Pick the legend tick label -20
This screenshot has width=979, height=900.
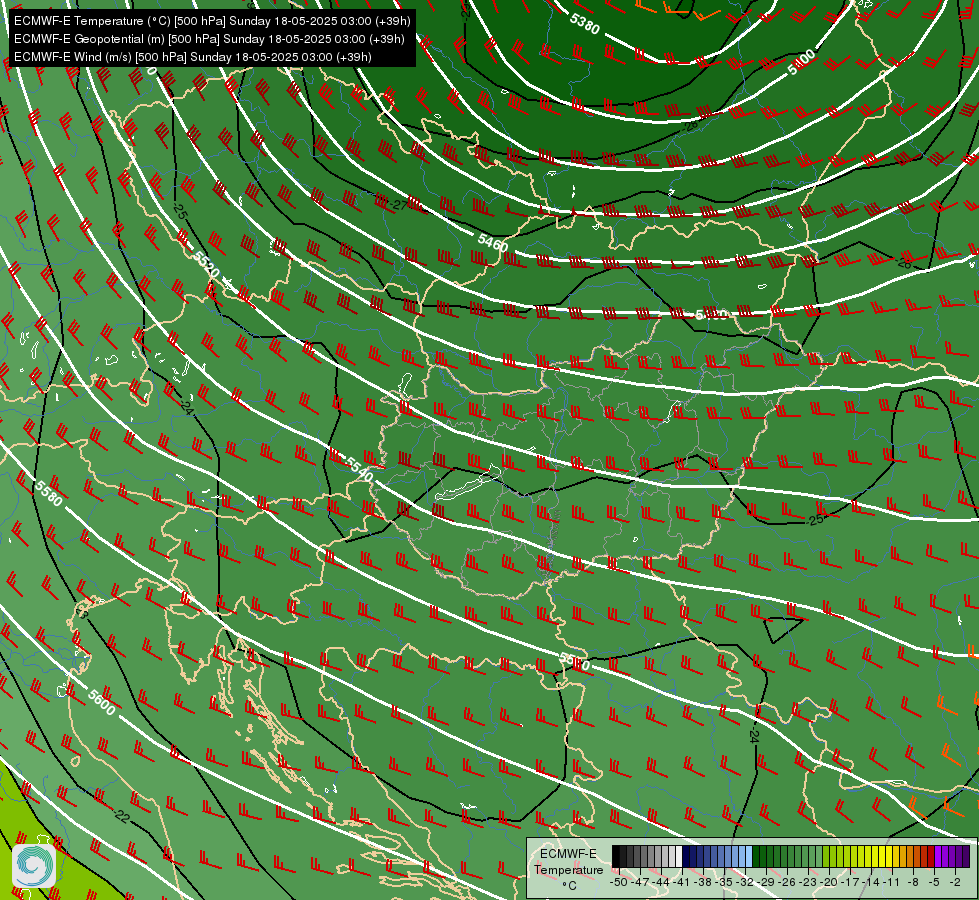tap(830, 882)
